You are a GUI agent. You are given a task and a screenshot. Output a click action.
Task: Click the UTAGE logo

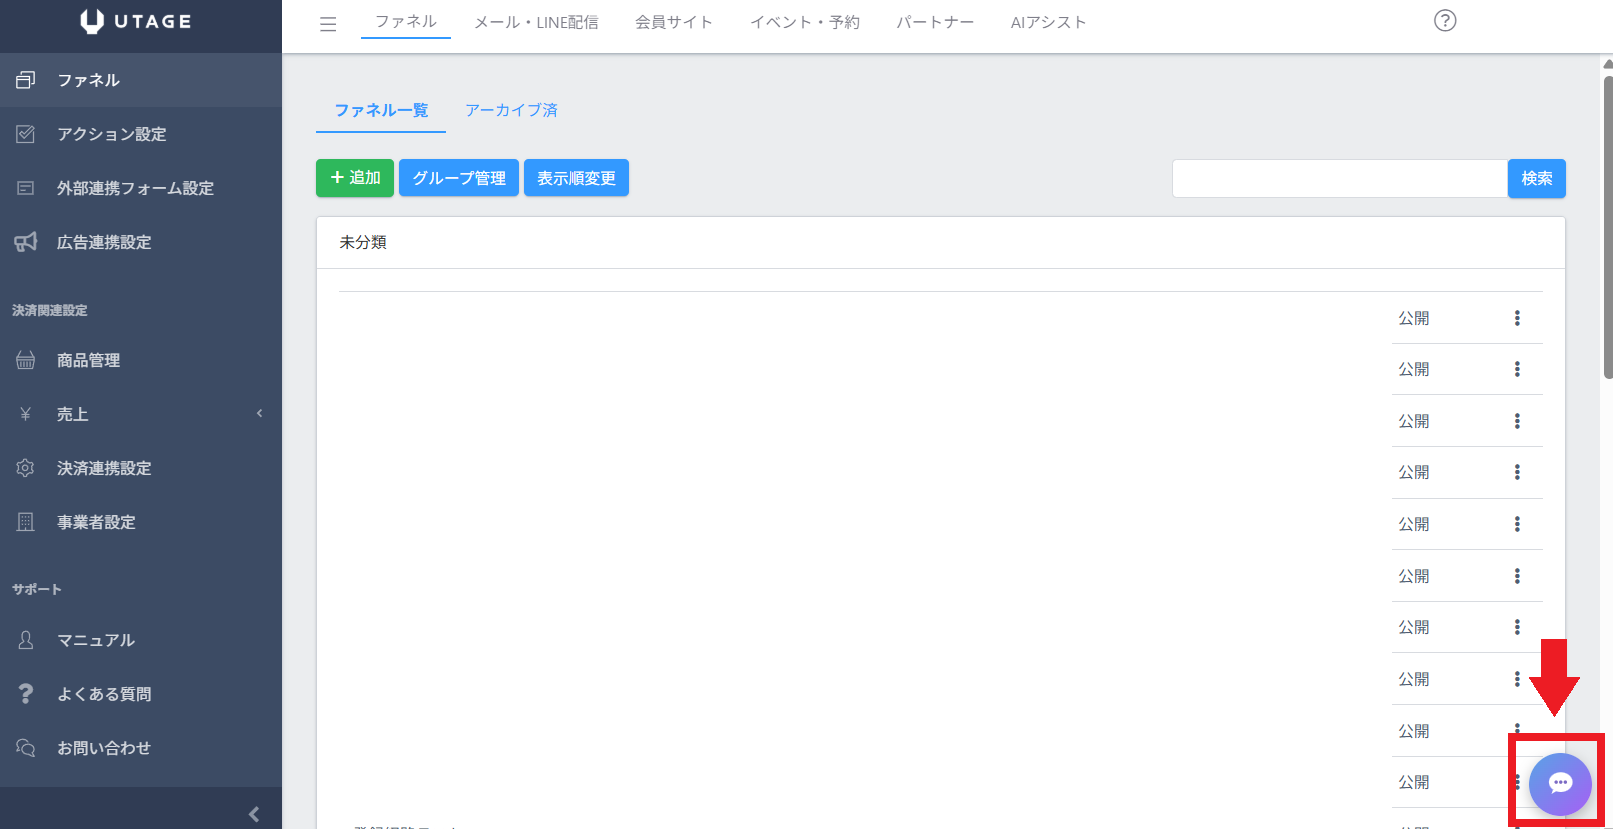click(136, 22)
